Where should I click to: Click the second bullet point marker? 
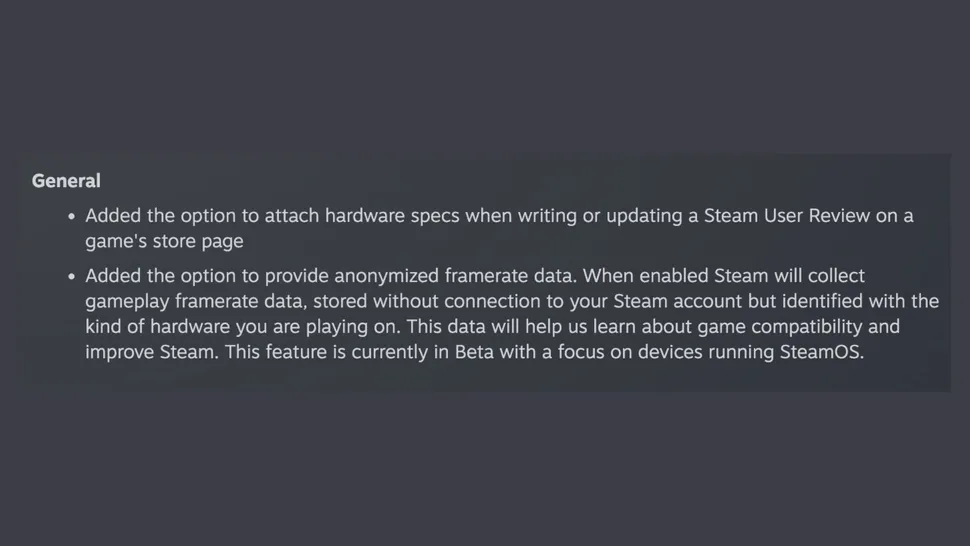[x=71, y=276]
